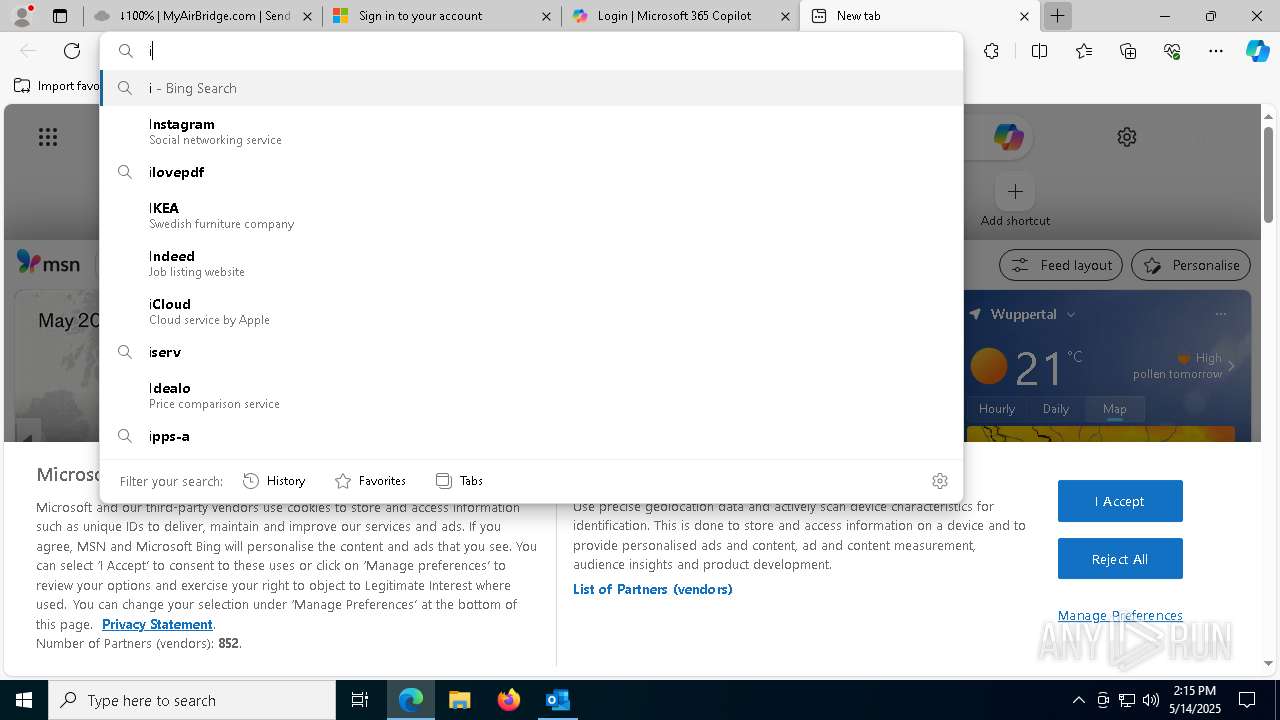Select the Hourly weather tab
The height and width of the screenshot is (720, 1280).
coord(997,408)
